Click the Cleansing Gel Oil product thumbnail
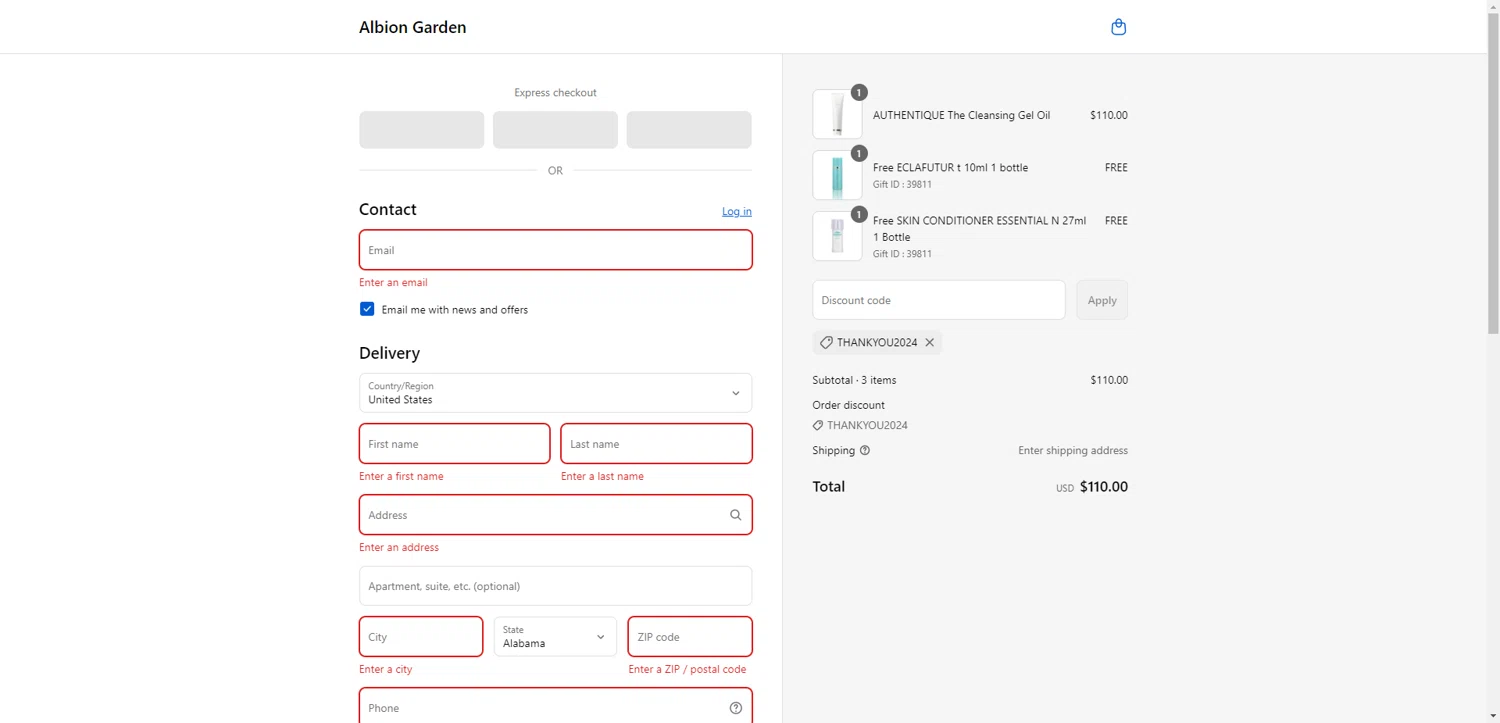This screenshot has width=1500, height=723. (x=837, y=114)
